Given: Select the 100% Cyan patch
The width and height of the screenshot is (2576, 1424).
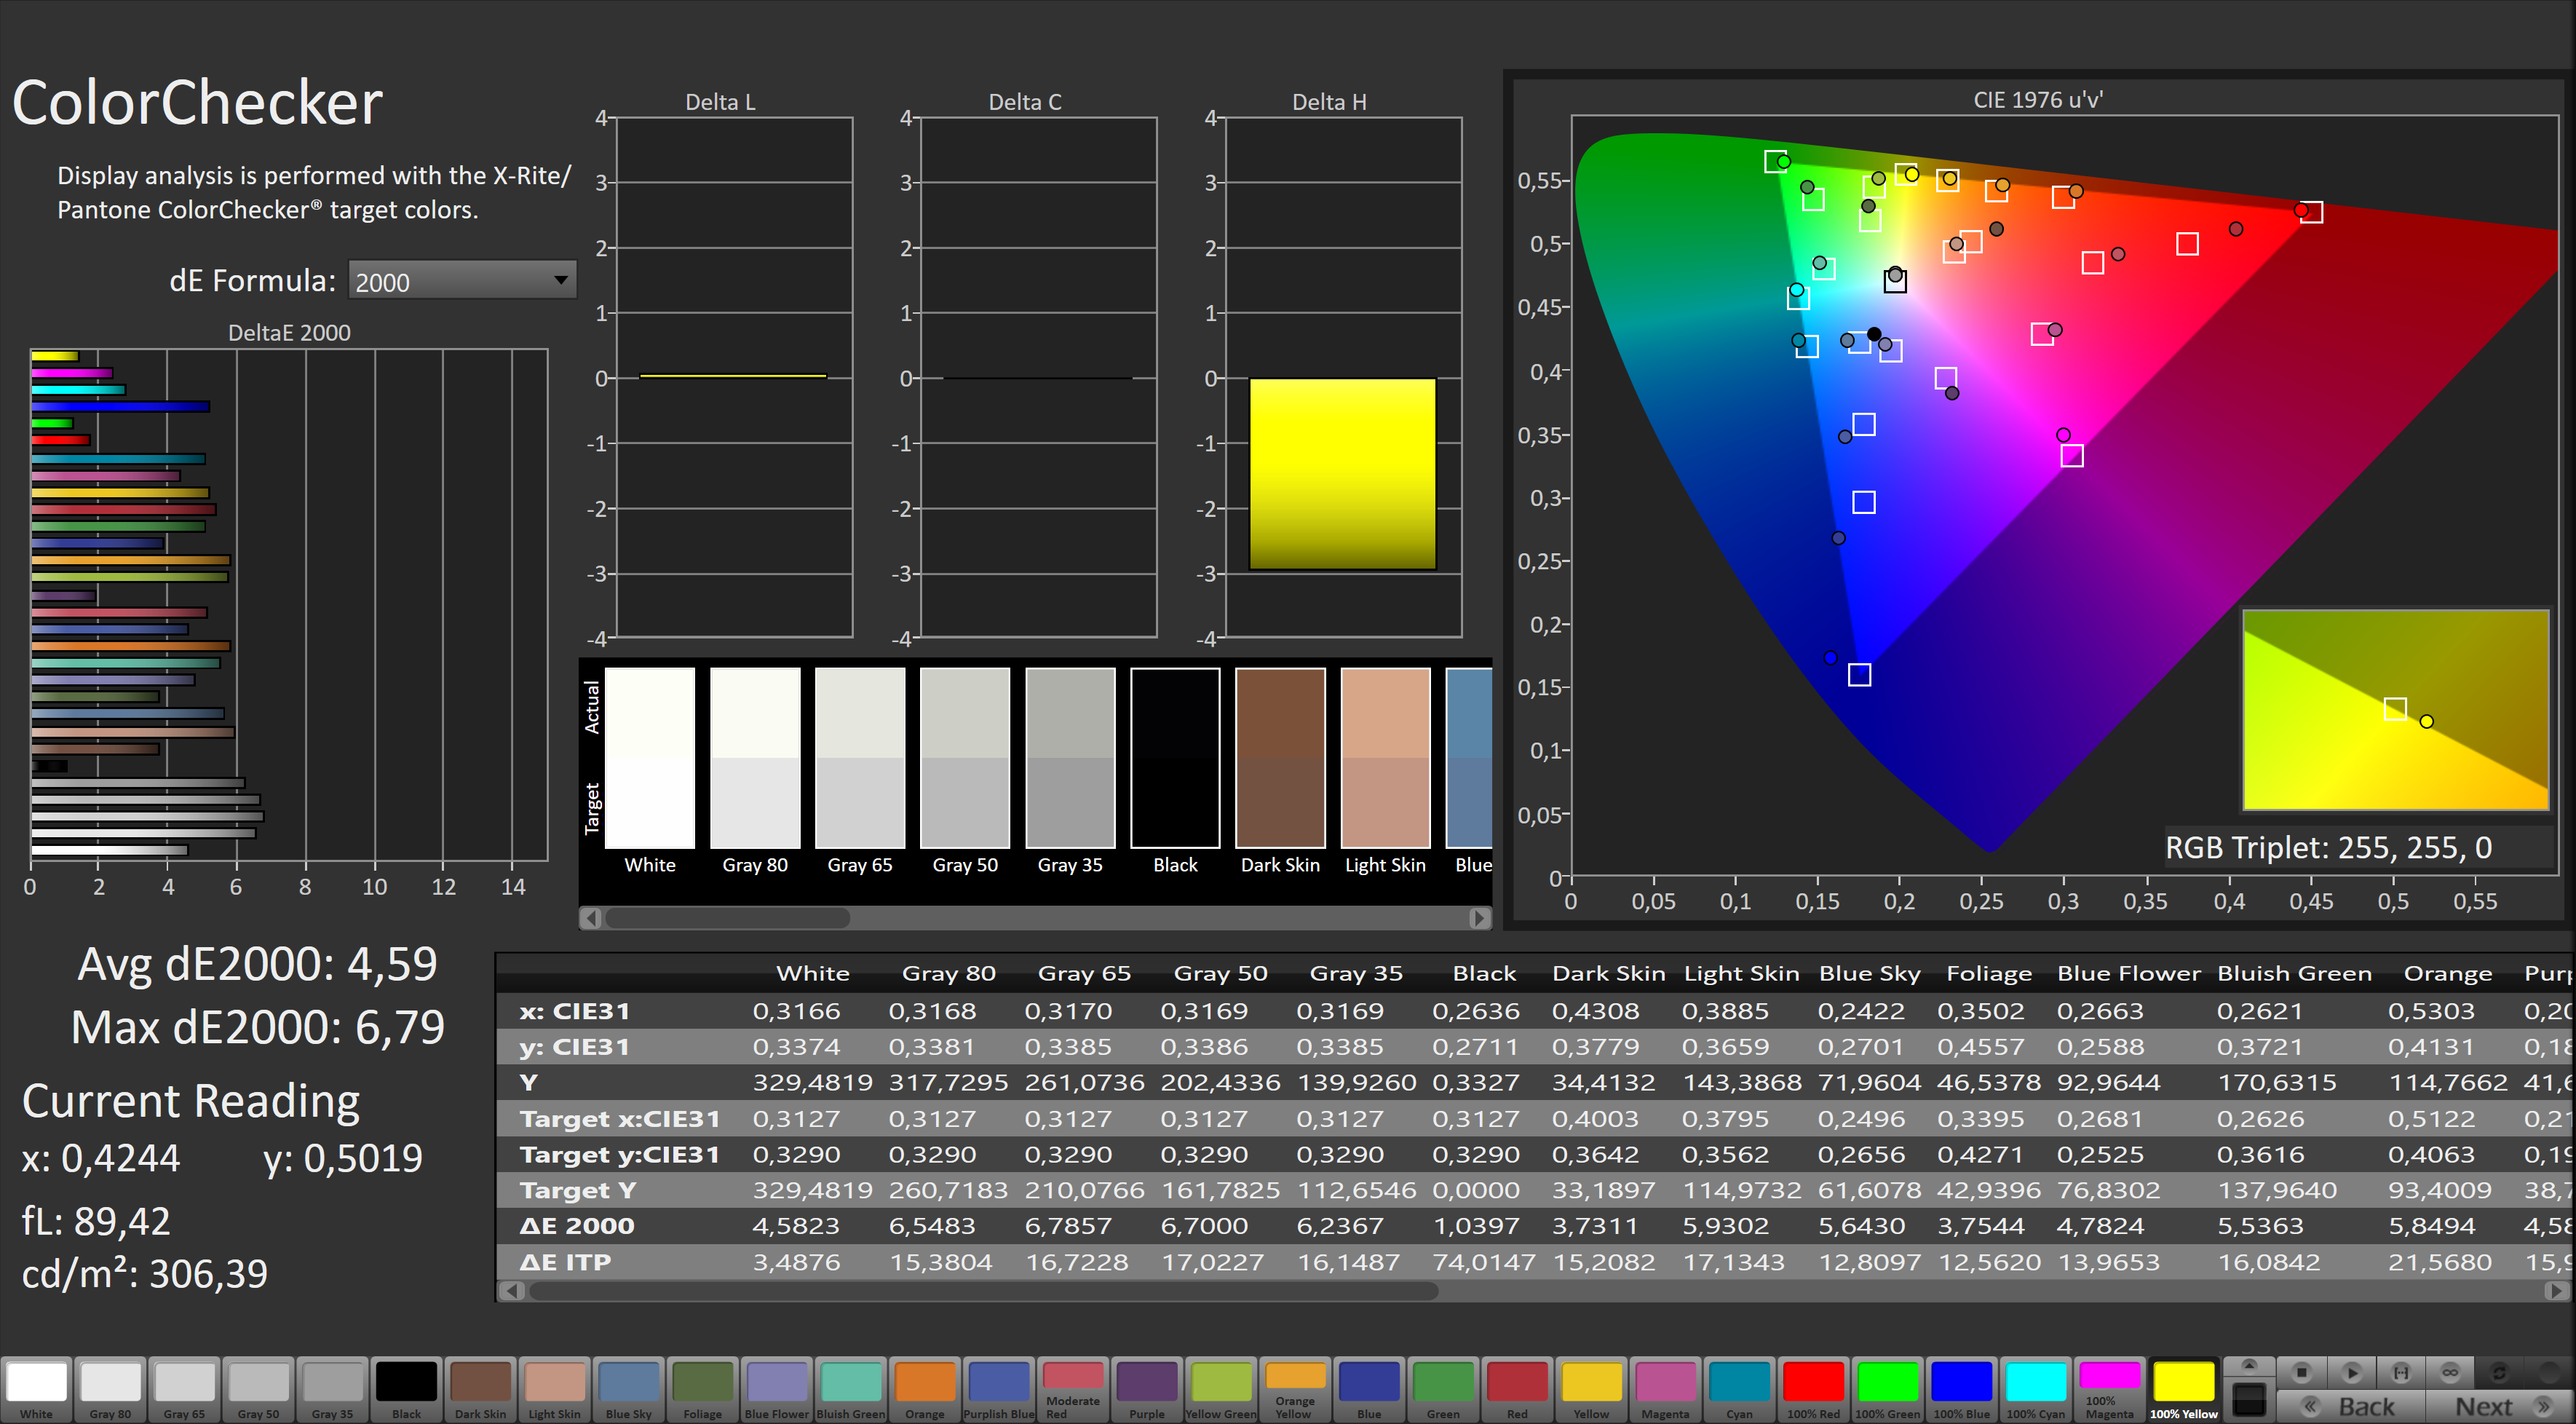Looking at the screenshot, I should (x=2035, y=1389).
